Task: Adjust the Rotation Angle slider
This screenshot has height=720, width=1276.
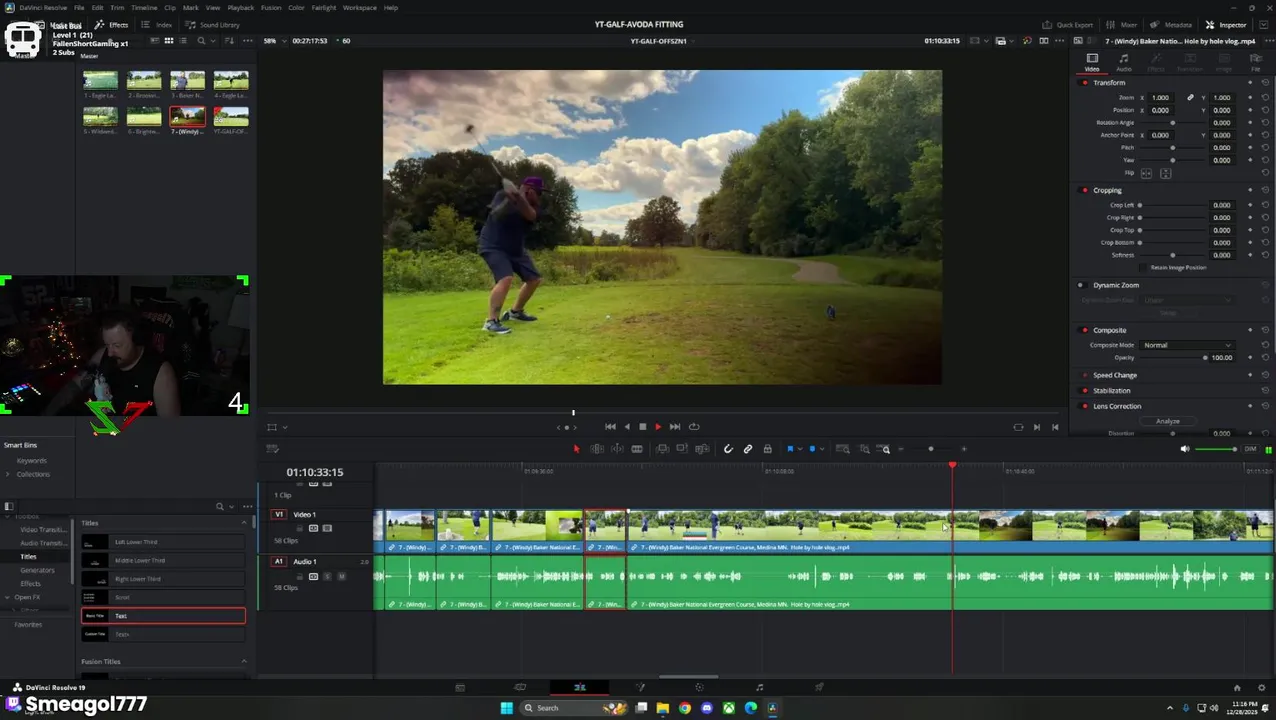Action: click(1172, 123)
